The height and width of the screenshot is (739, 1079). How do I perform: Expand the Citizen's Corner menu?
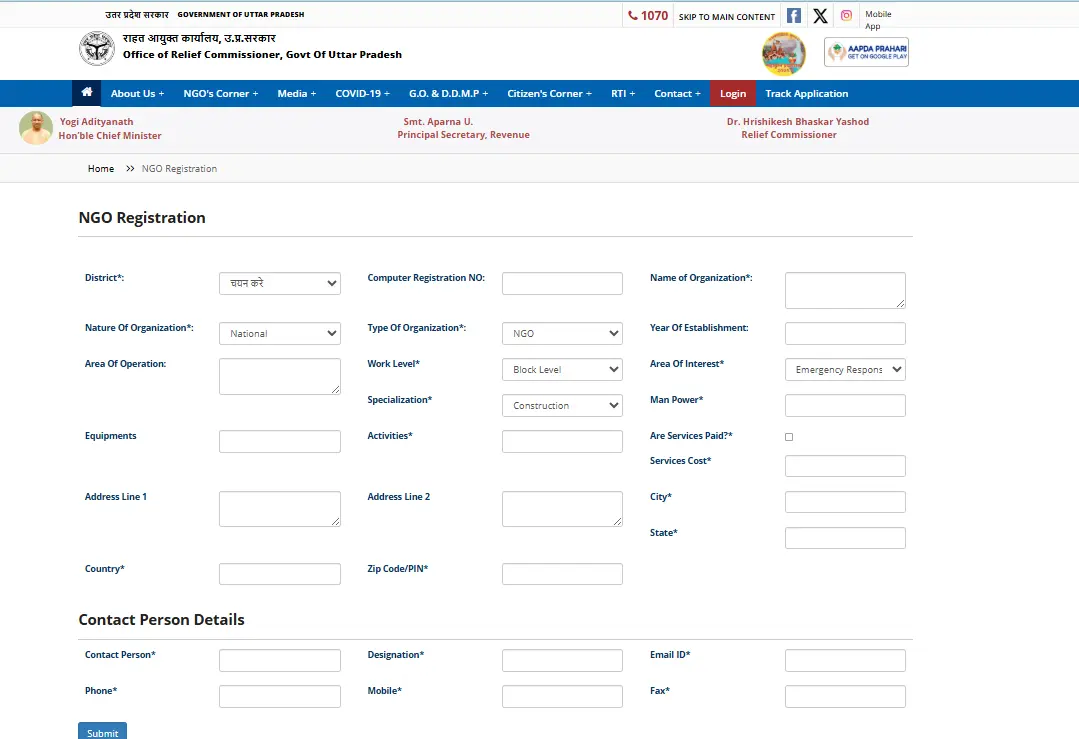(549, 94)
